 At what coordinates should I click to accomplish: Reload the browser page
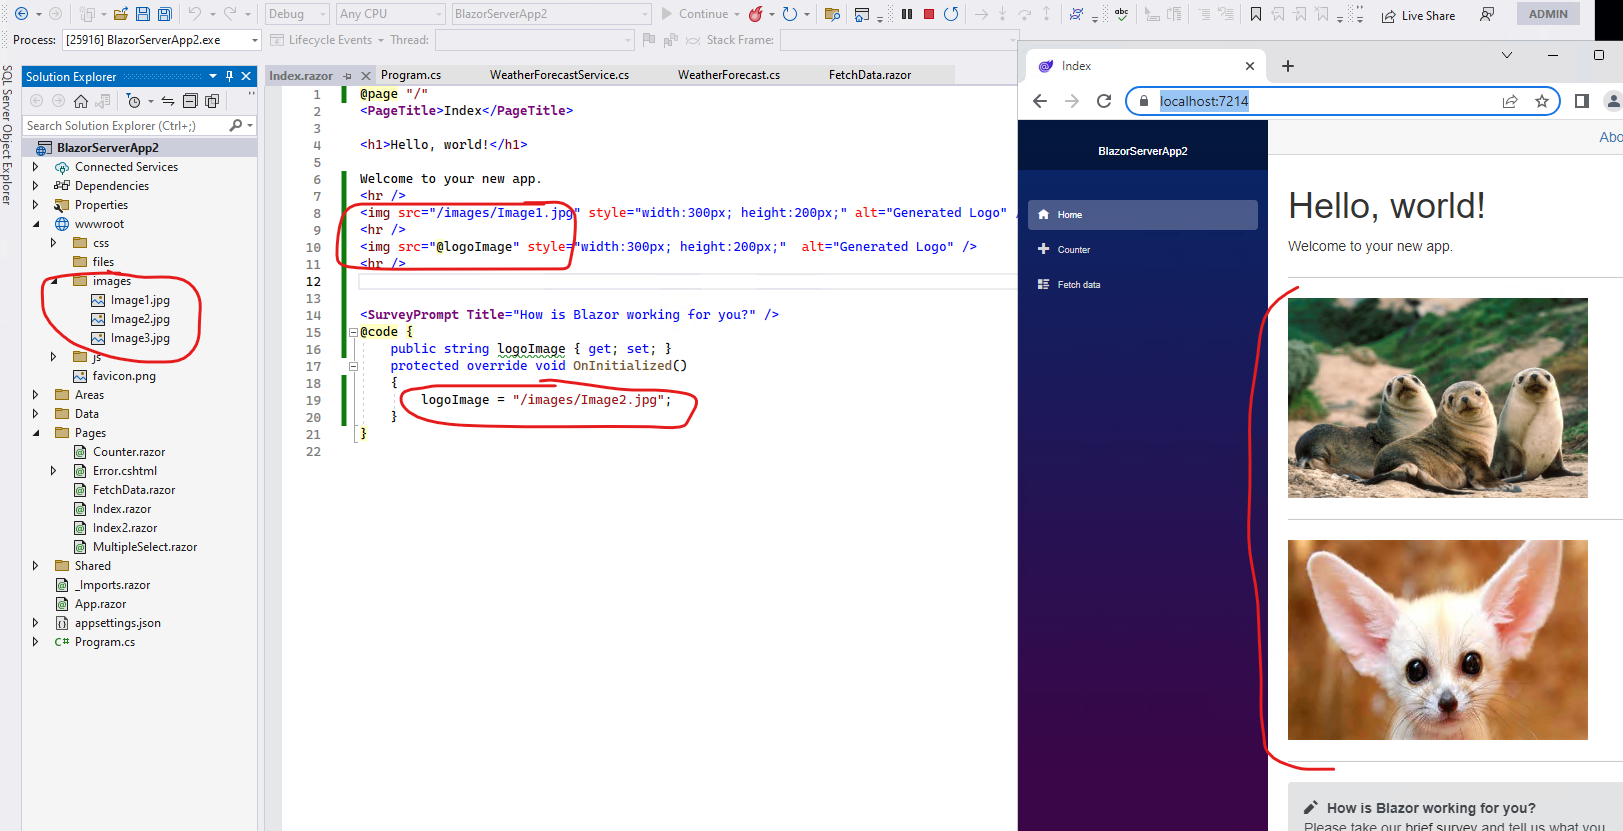[1104, 101]
